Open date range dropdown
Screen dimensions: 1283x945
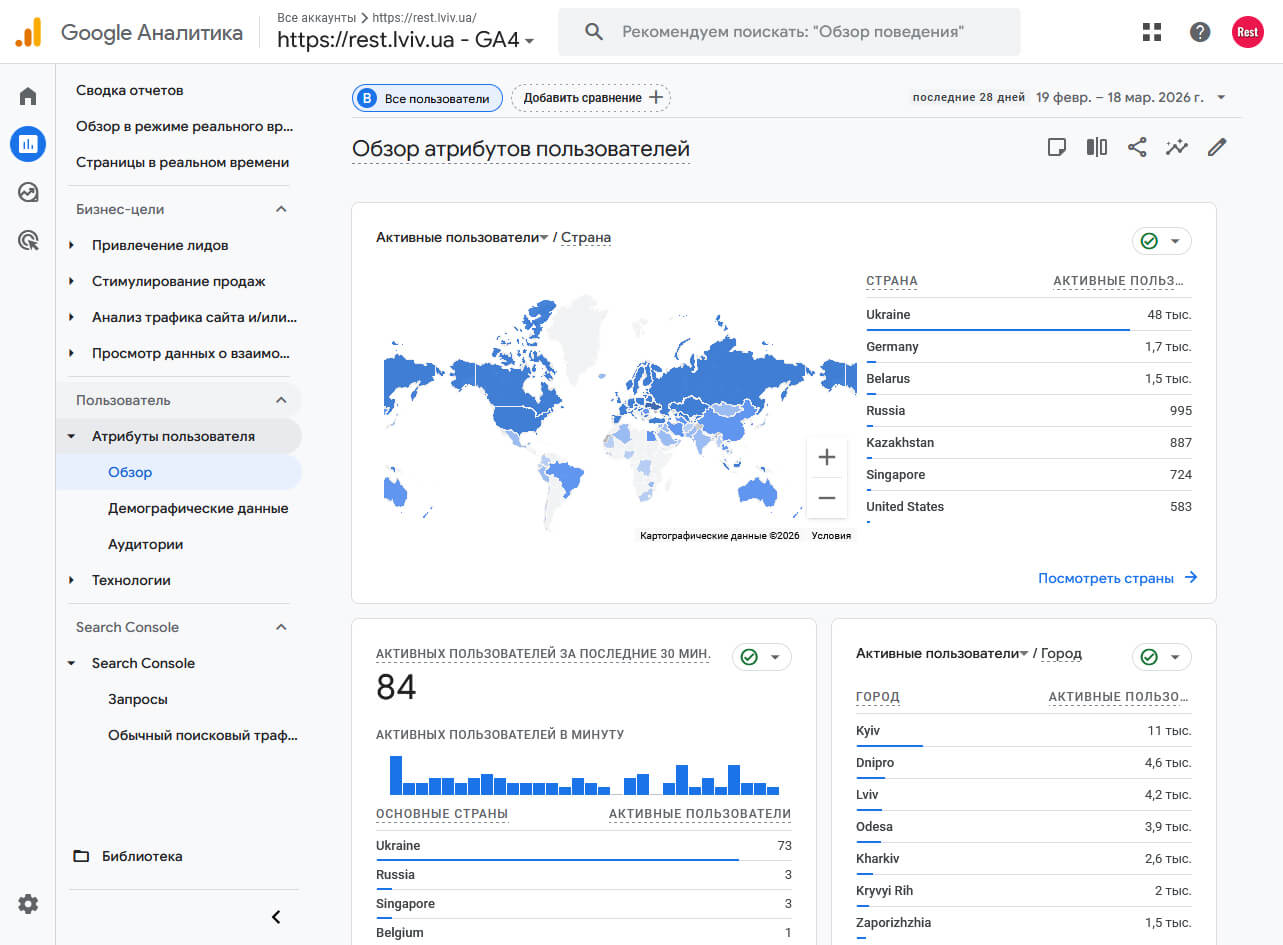tap(1130, 97)
